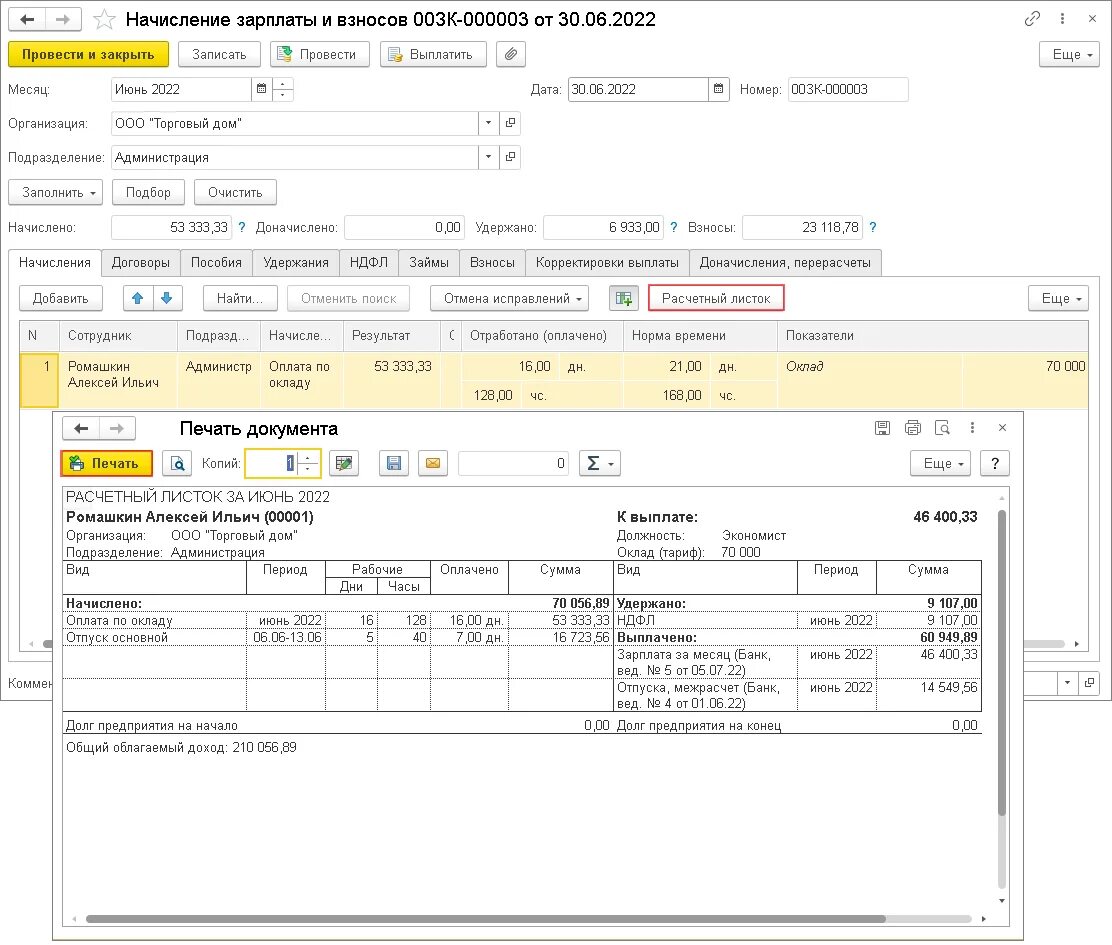Image resolution: width=1112 pixels, height=945 pixels.
Task: Click printer icon in print window header
Action: click(x=912, y=427)
